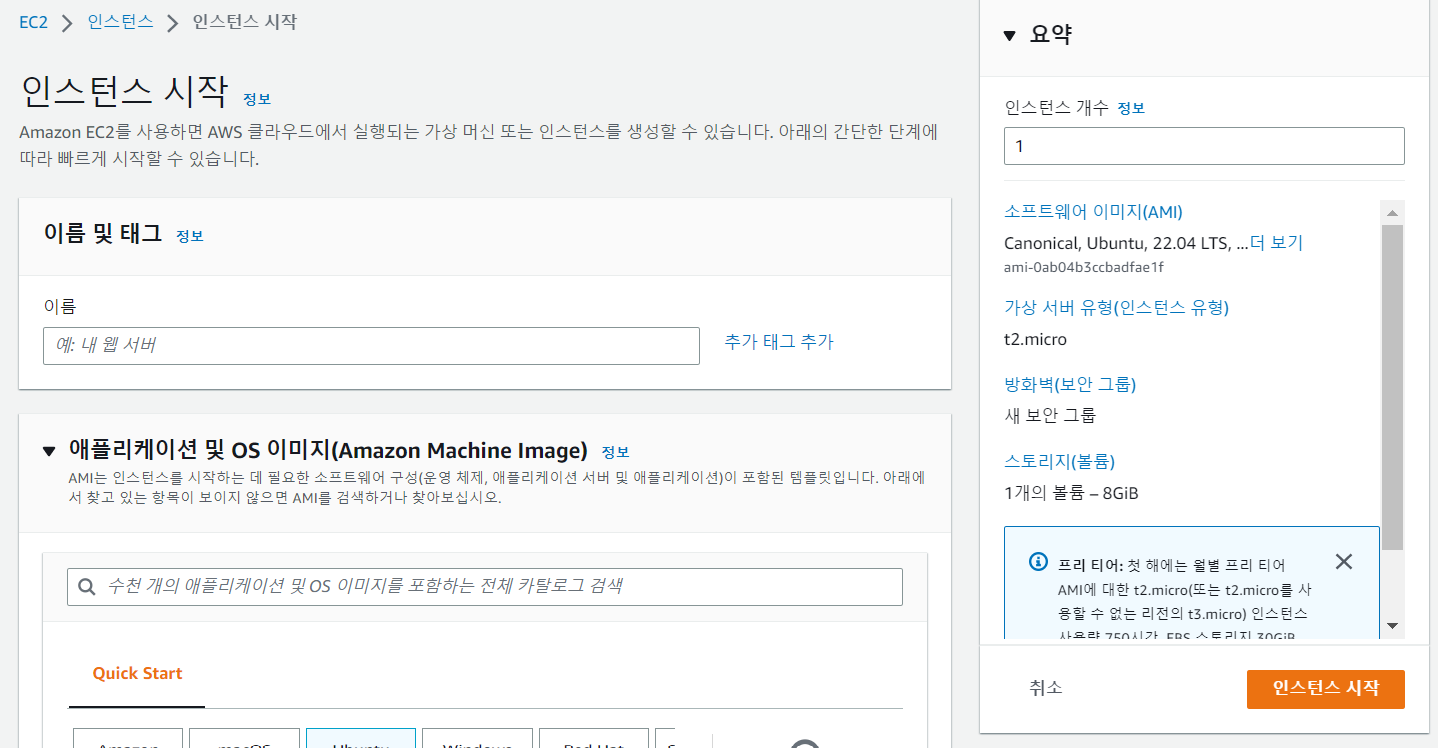Click the 새 보안 그룹 value text

(x=1050, y=416)
